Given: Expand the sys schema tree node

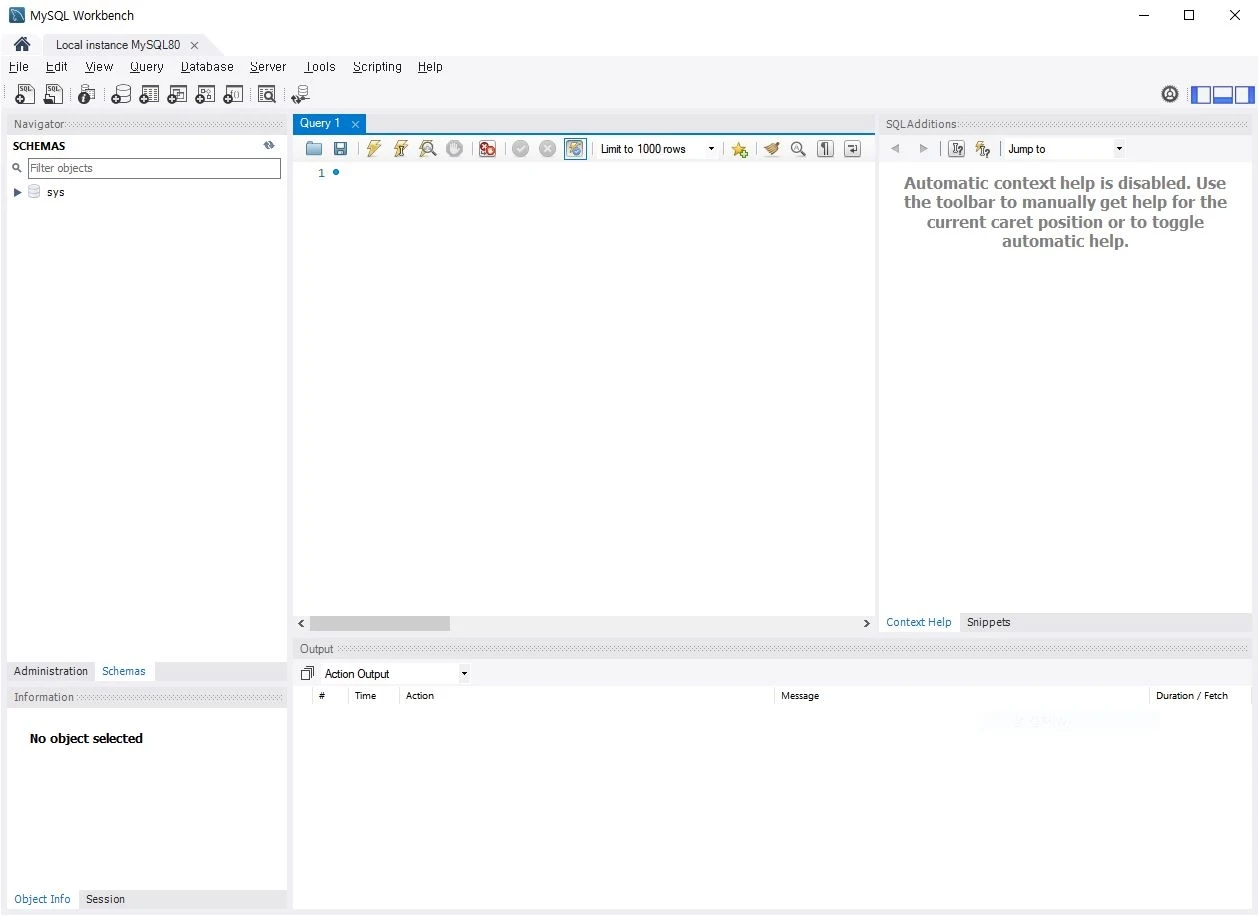Looking at the screenshot, I should [17, 192].
